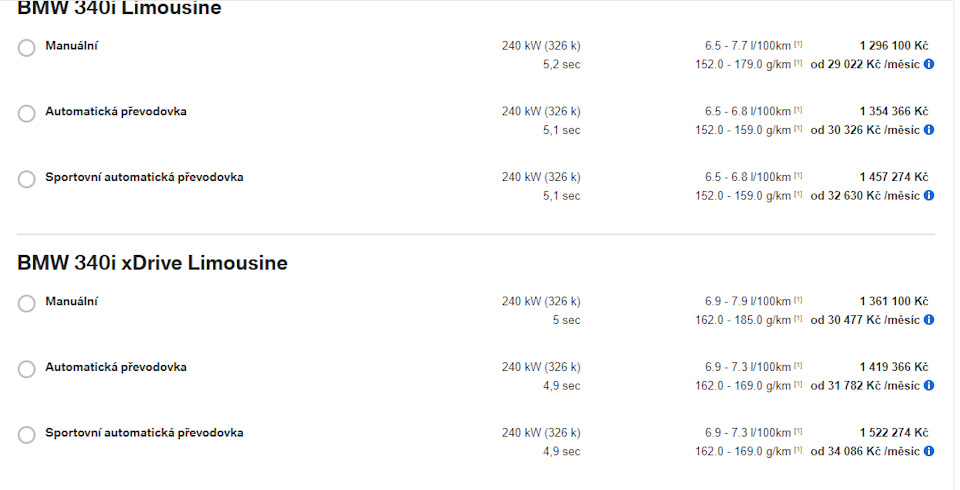Click the 1 522 274 Kč price

tap(894, 433)
